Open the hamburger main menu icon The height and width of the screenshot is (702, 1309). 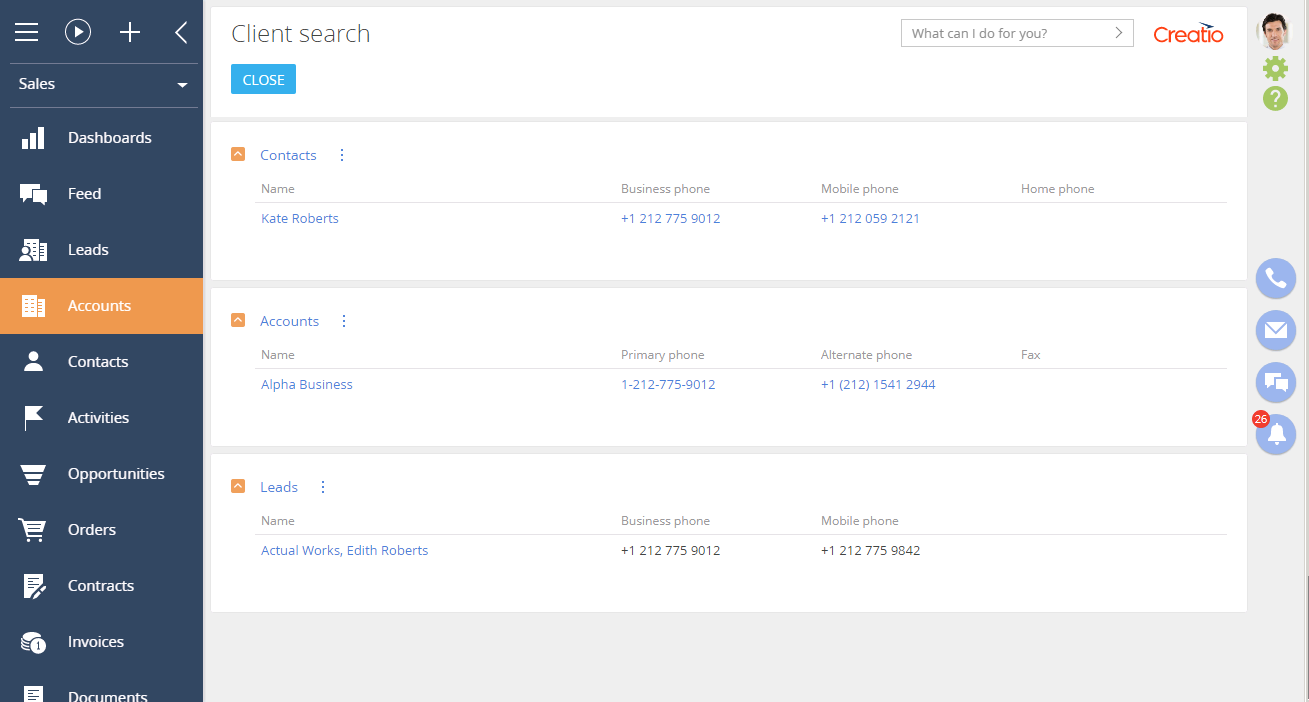point(26,32)
